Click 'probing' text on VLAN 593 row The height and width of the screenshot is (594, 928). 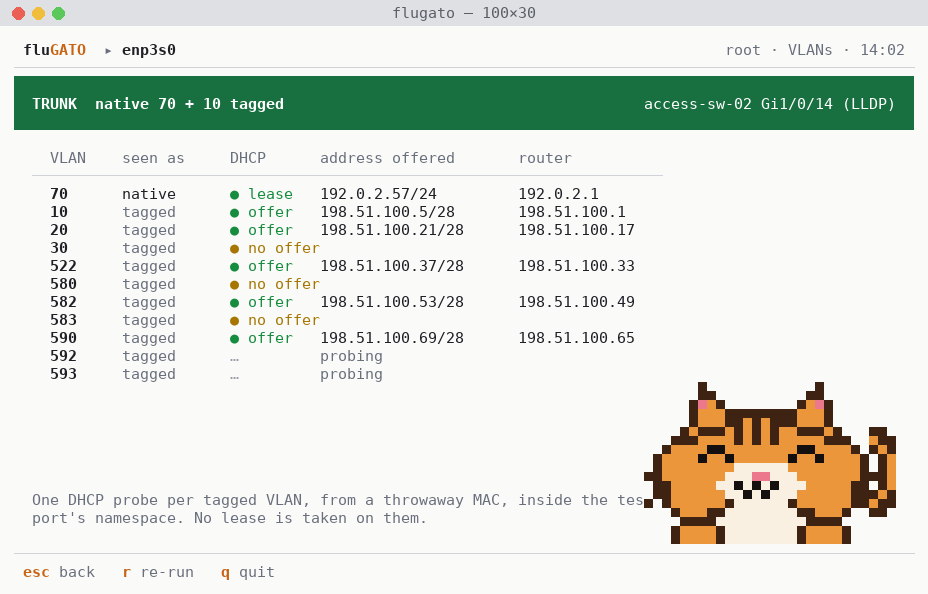(x=352, y=375)
